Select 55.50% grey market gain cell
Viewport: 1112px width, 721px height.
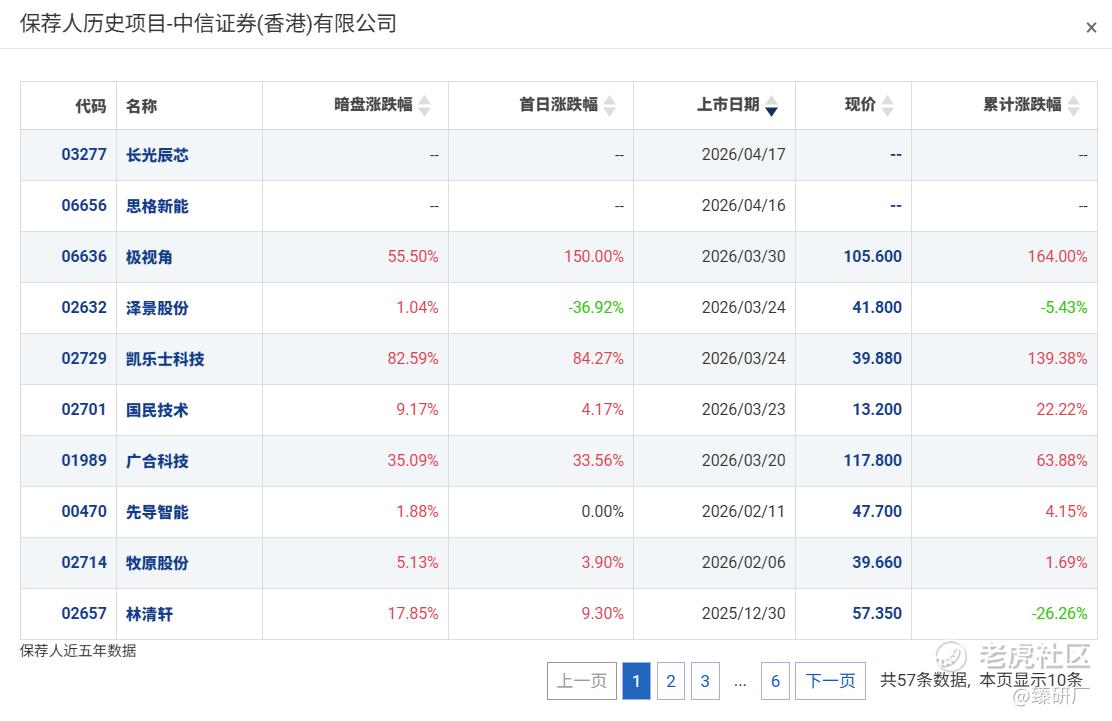point(413,257)
